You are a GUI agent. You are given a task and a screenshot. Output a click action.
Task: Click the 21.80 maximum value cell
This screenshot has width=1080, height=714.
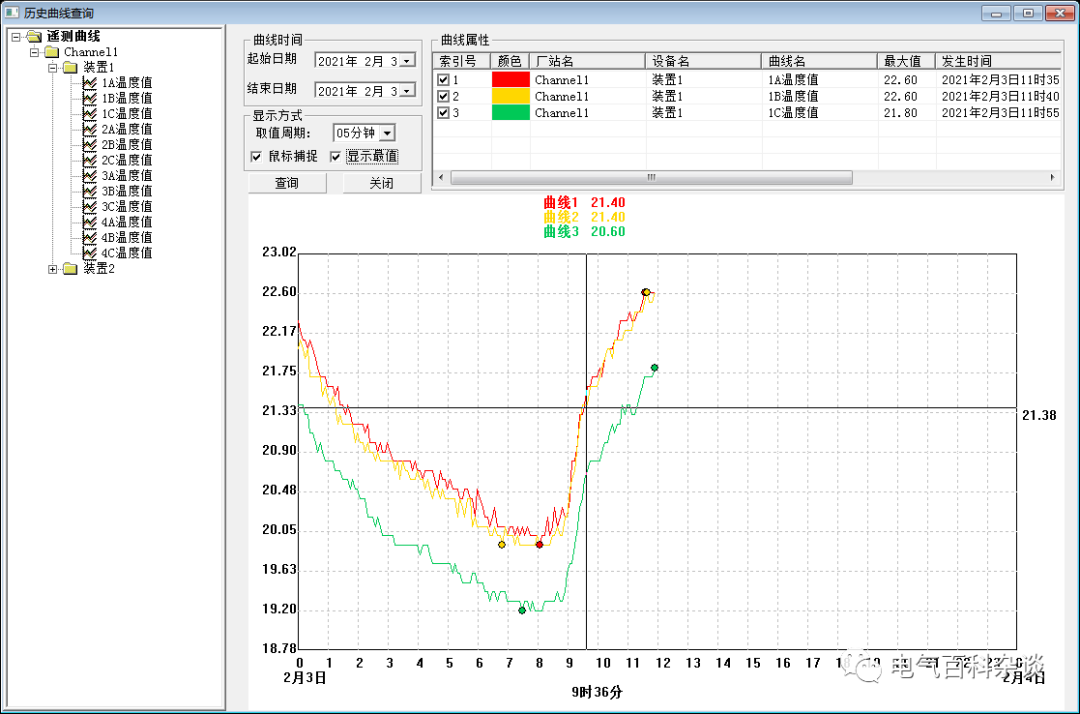click(x=901, y=113)
